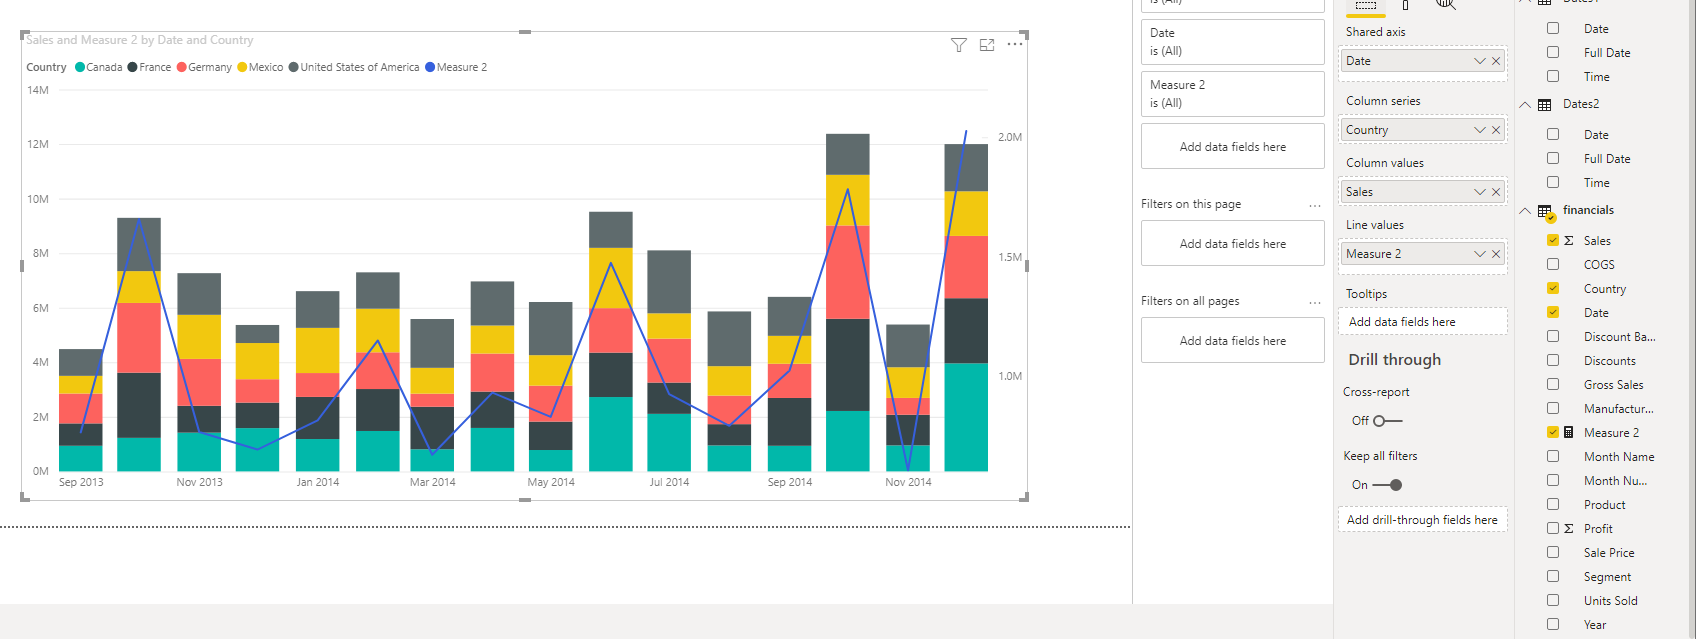Check the COGS field checkbox
The height and width of the screenshot is (639, 1696).
click(1553, 264)
